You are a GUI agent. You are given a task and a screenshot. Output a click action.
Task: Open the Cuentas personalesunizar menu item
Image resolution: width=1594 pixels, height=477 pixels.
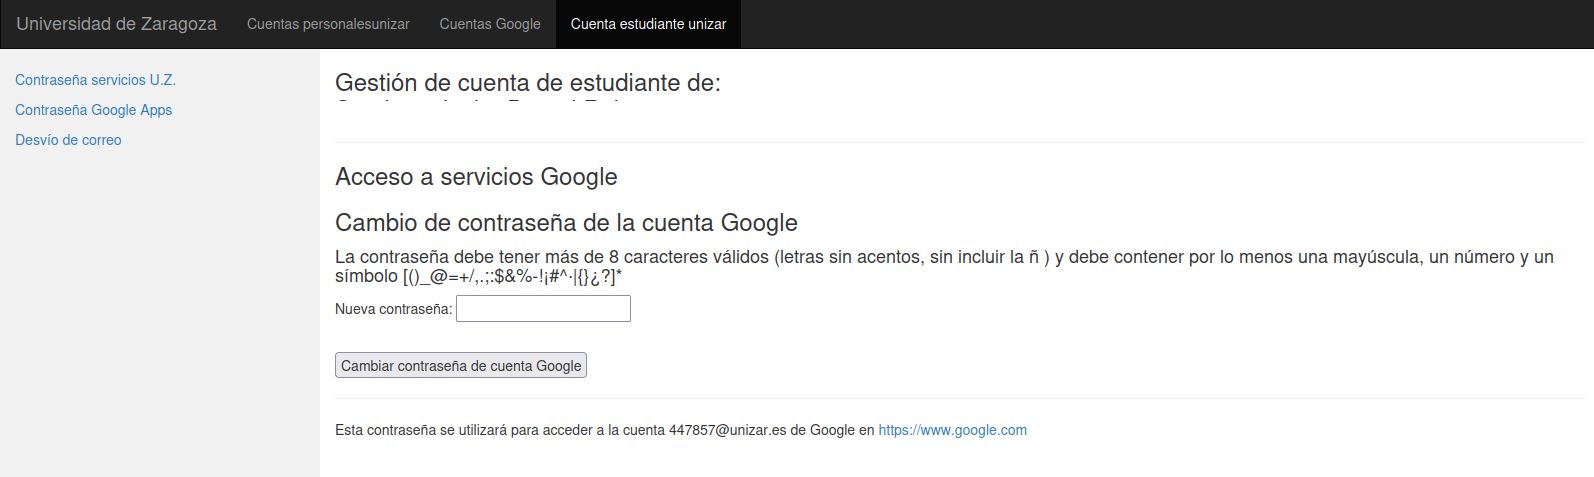[328, 24]
